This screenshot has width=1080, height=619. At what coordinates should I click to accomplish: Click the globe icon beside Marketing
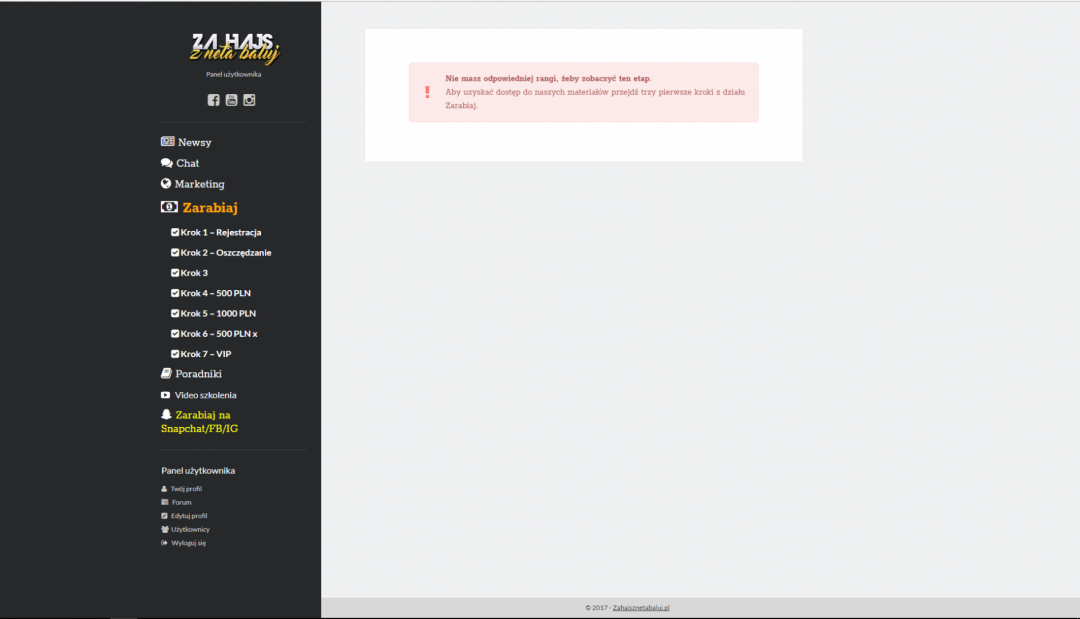[166, 184]
